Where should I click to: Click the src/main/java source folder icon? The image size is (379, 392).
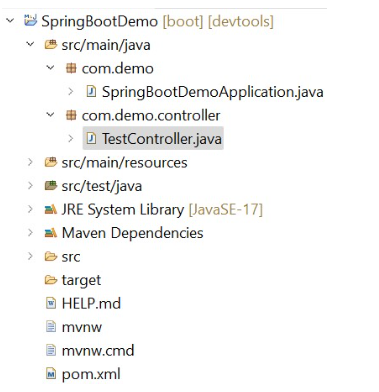coord(51,44)
